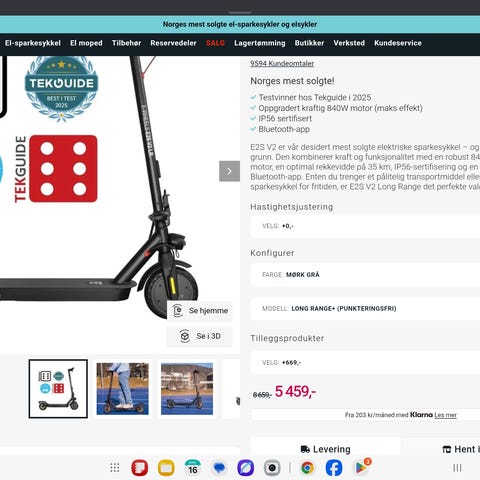
Task: Open Chrome from the taskbar
Action: (307, 468)
